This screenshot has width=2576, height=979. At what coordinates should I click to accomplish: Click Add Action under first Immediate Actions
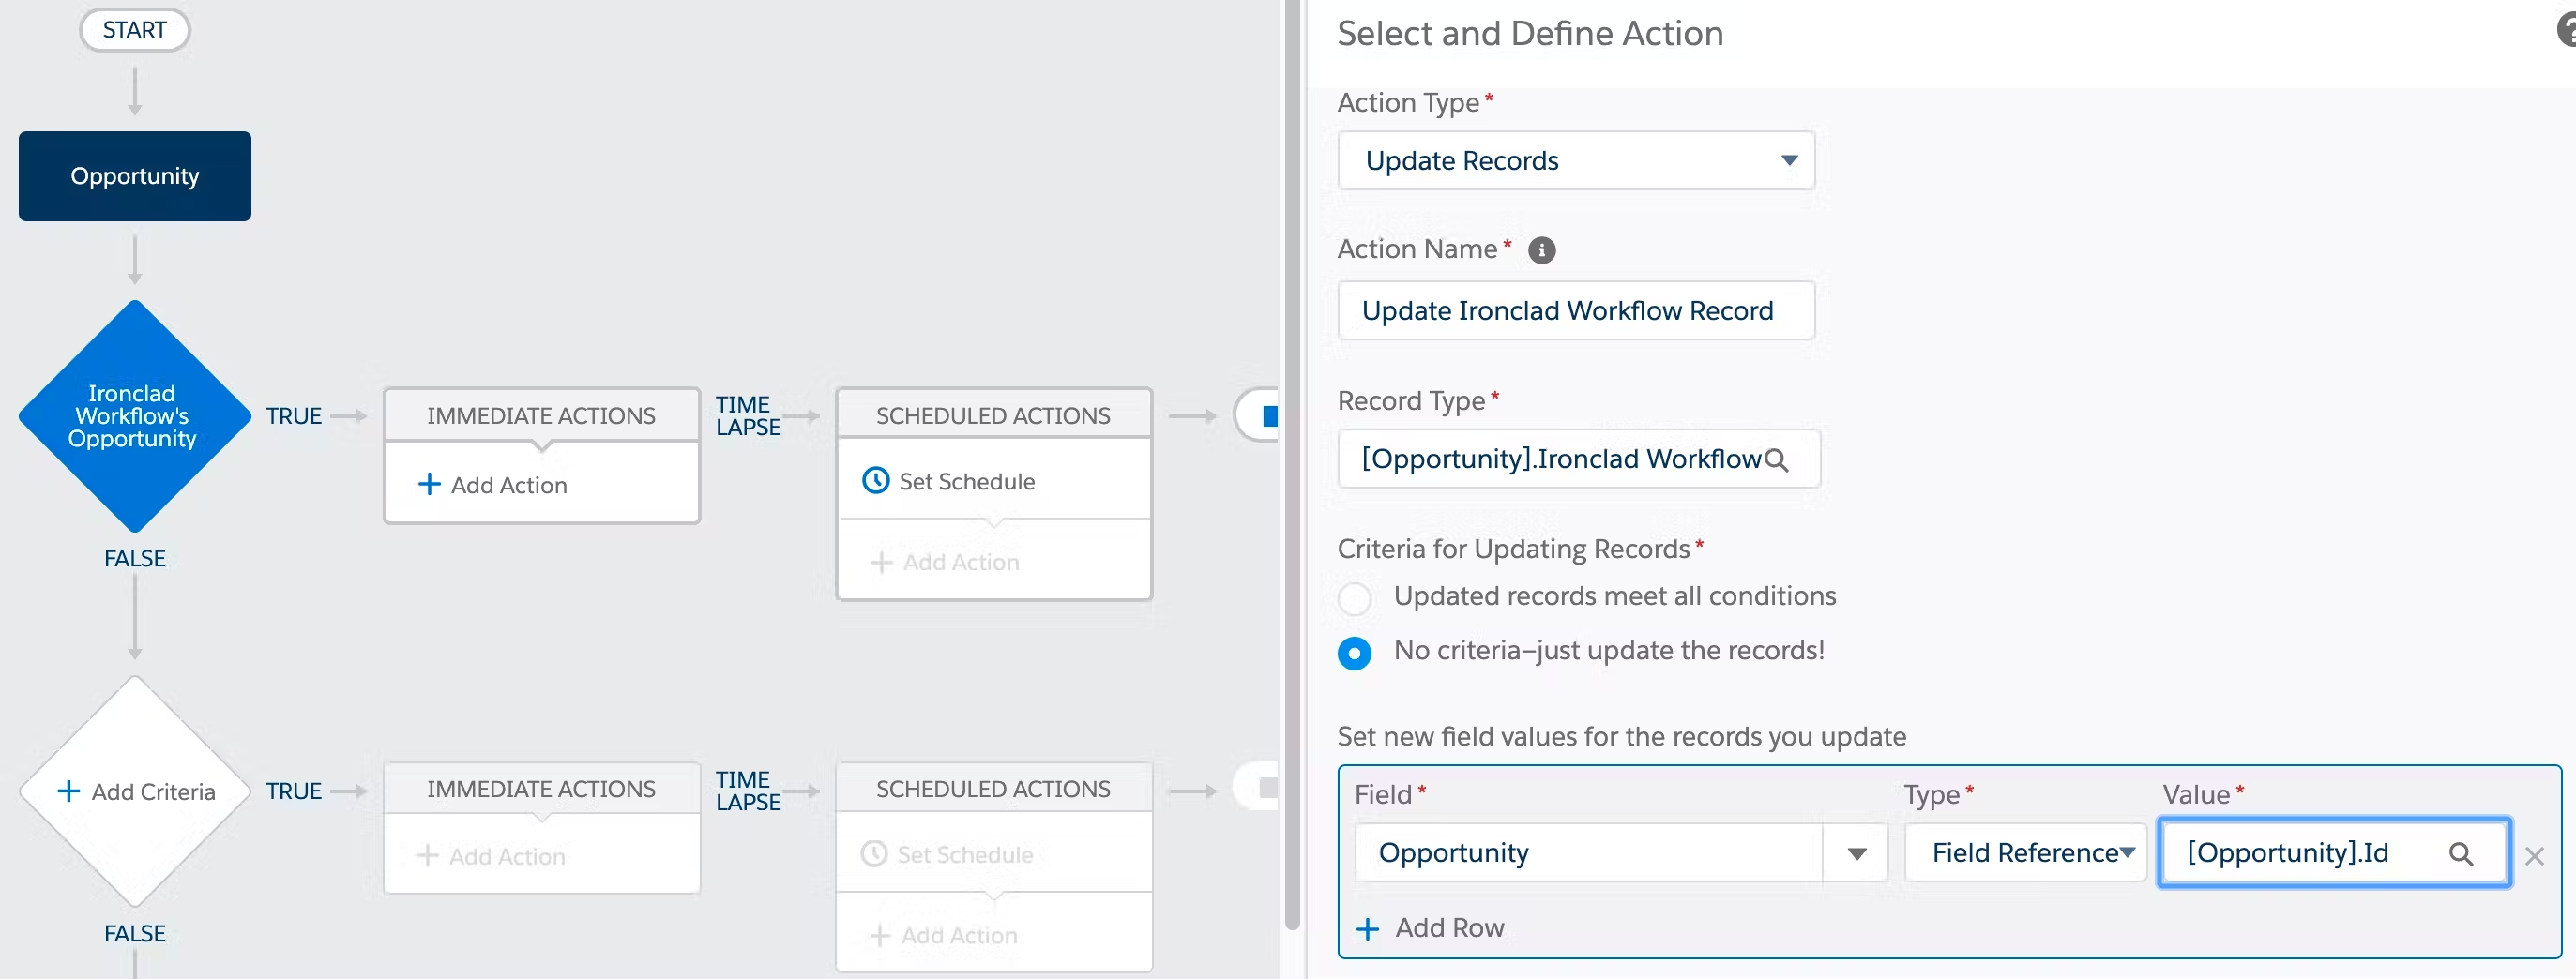(x=508, y=485)
